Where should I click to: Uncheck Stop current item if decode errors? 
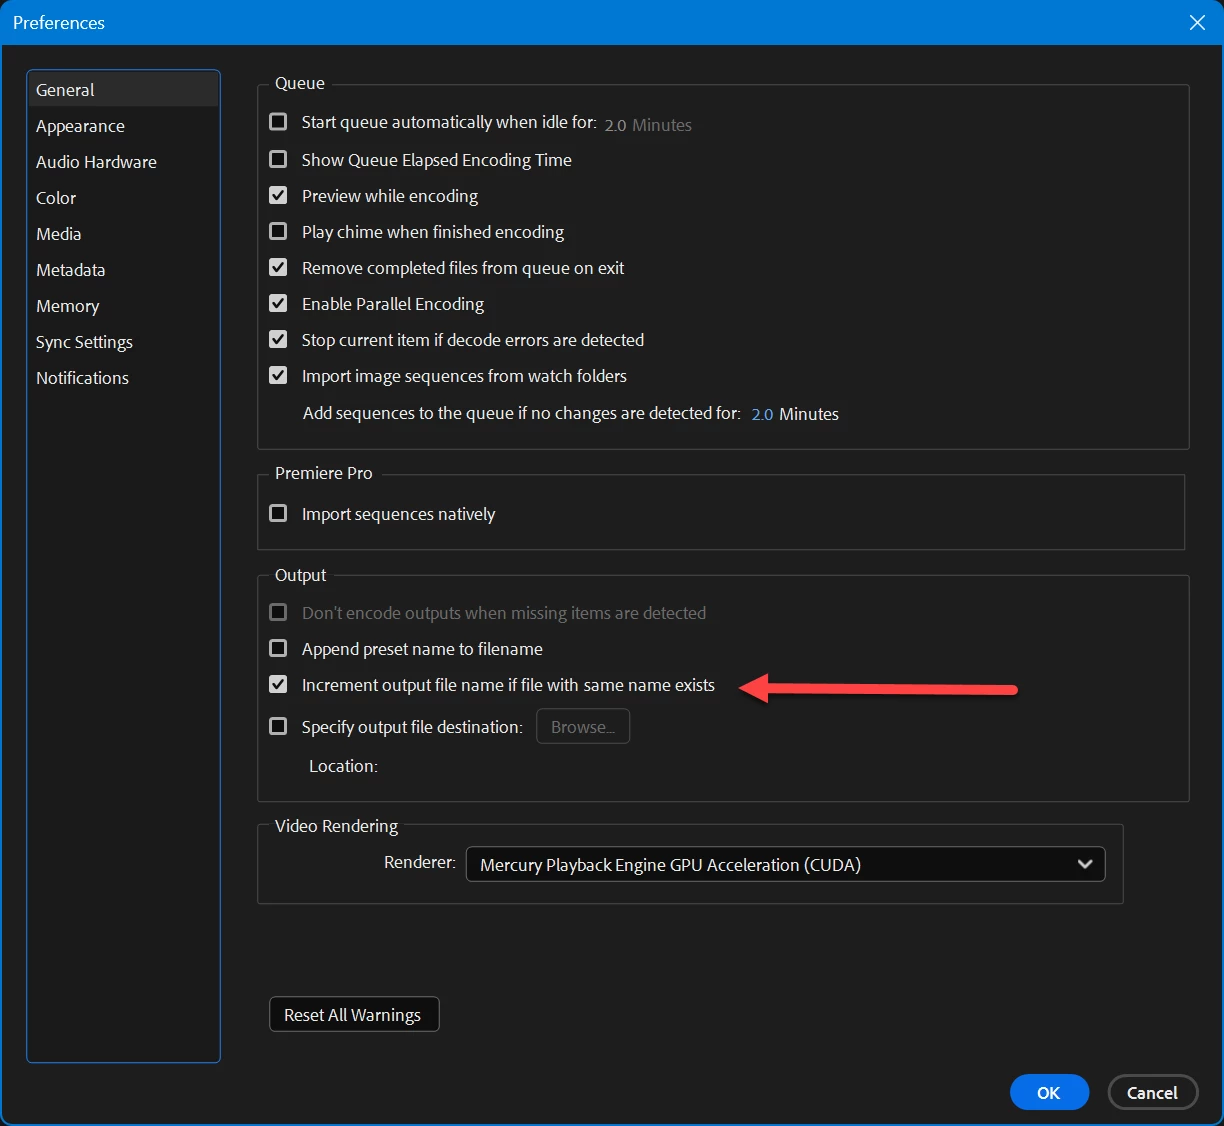point(278,339)
